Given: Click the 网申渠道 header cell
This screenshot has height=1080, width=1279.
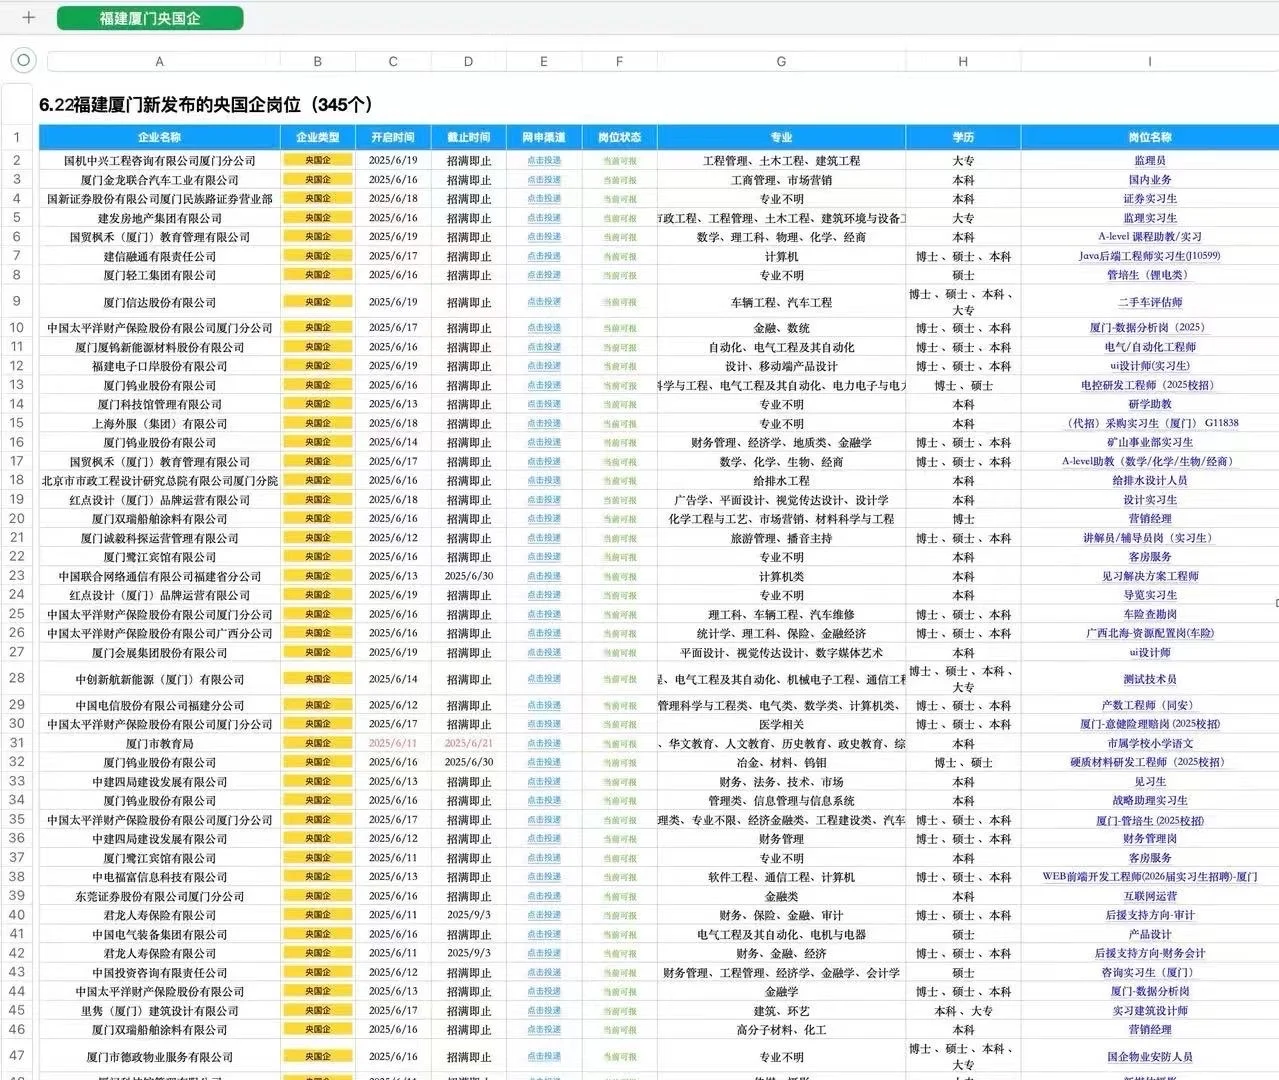Looking at the screenshot, I should (x=544, y=137).
